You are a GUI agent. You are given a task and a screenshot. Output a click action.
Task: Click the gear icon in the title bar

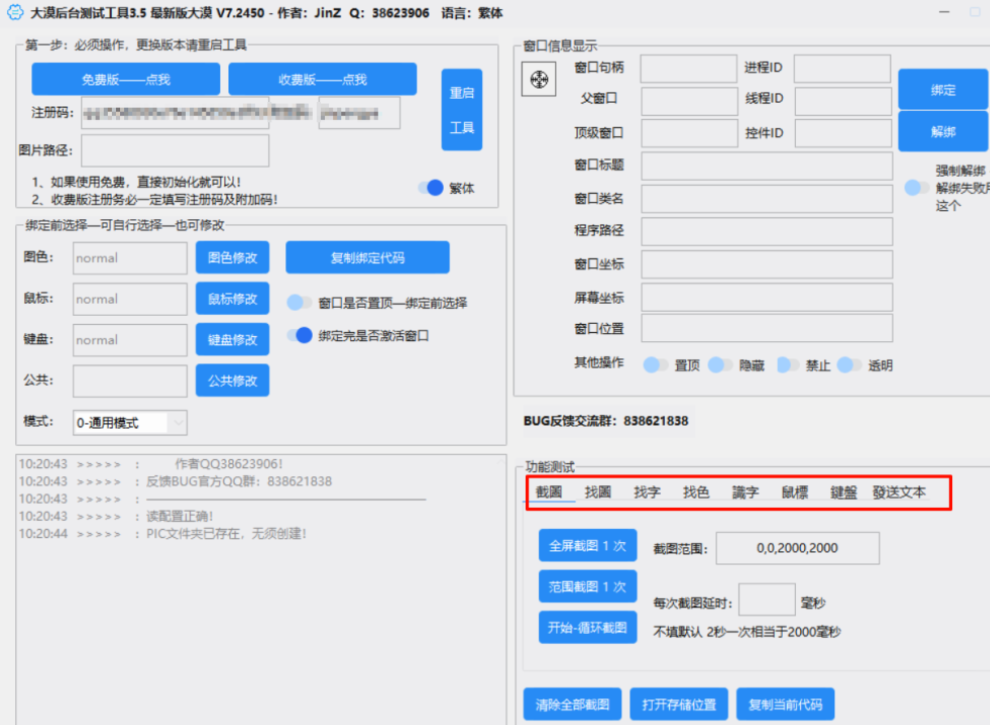click(x=14, y=13)
